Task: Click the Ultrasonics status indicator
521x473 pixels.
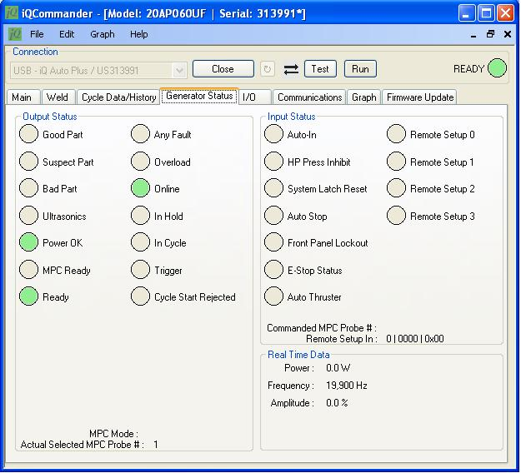Action: pyautogui.click(x=29, y=215)
